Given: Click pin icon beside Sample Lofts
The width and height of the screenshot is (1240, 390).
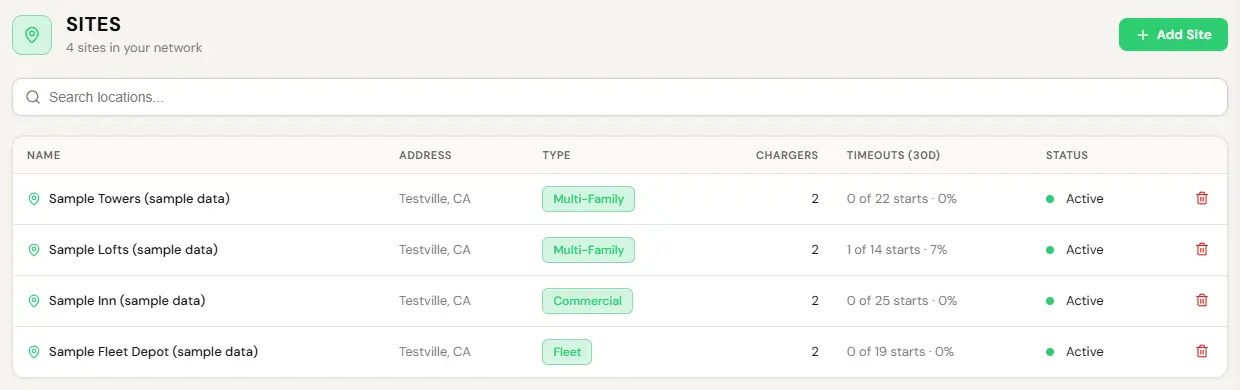Looking at the screenshot, I should pos(34,250).
